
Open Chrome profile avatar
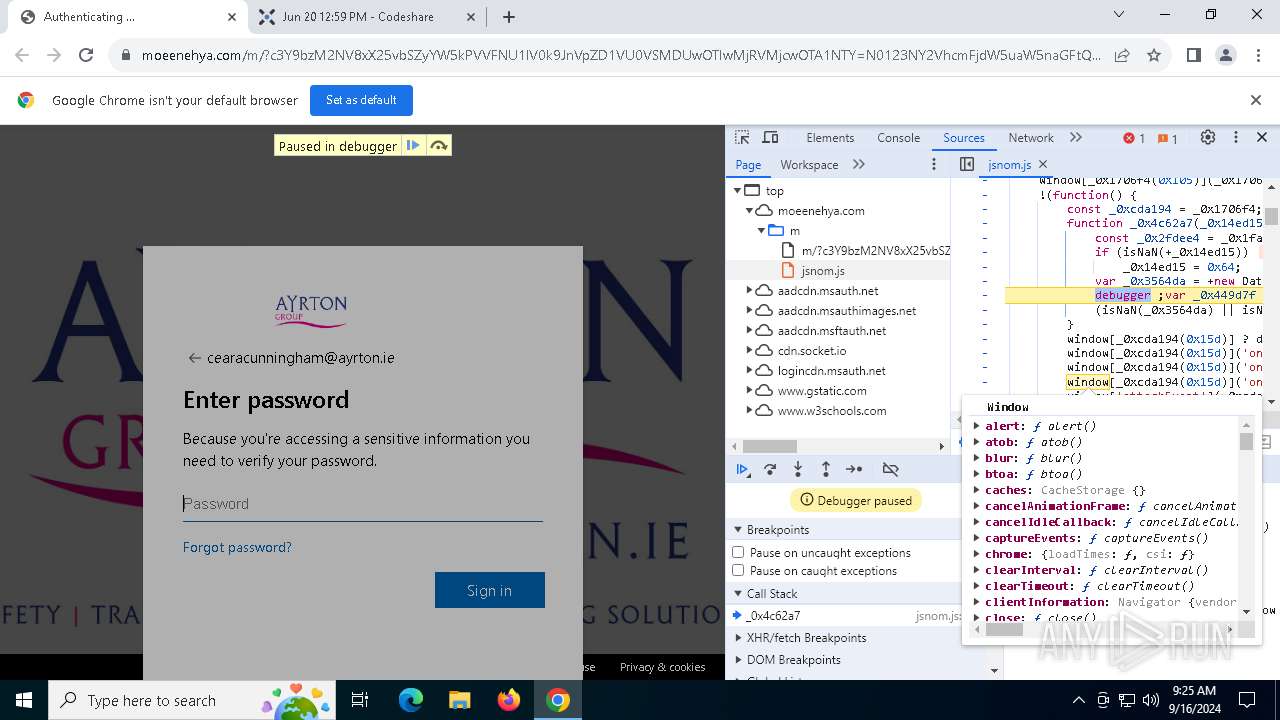tap(1226, 56)
